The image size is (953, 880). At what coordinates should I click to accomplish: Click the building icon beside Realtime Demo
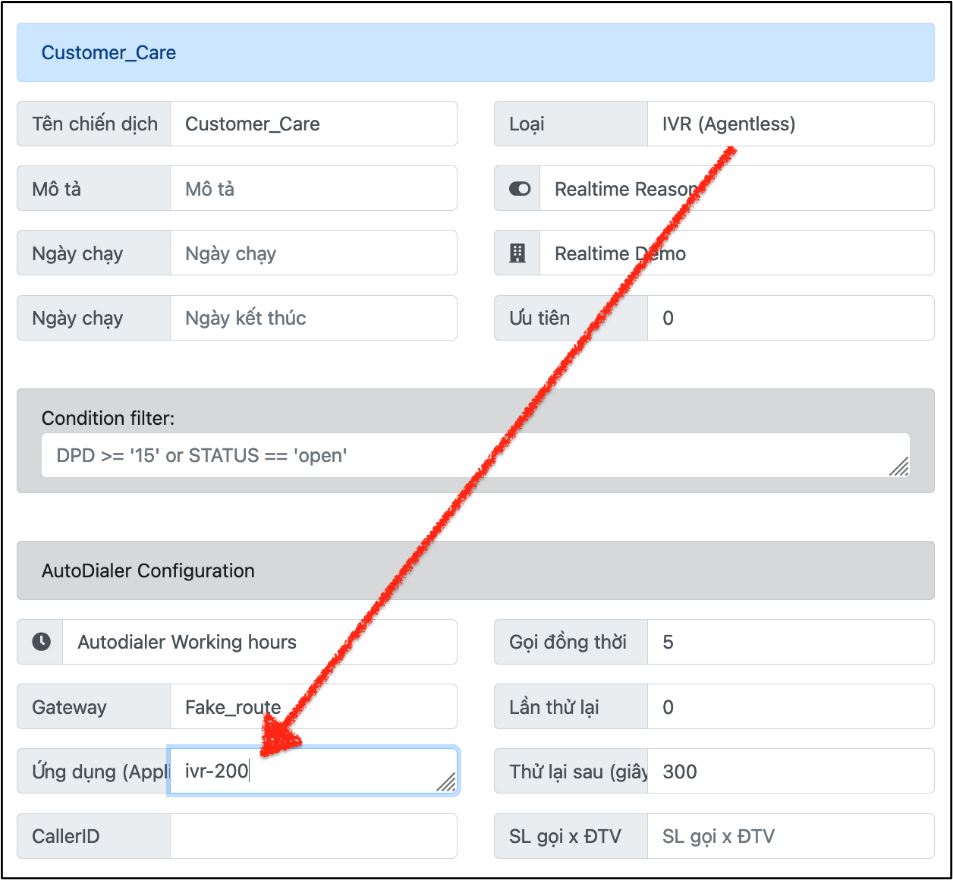click(x=517, y=254)
